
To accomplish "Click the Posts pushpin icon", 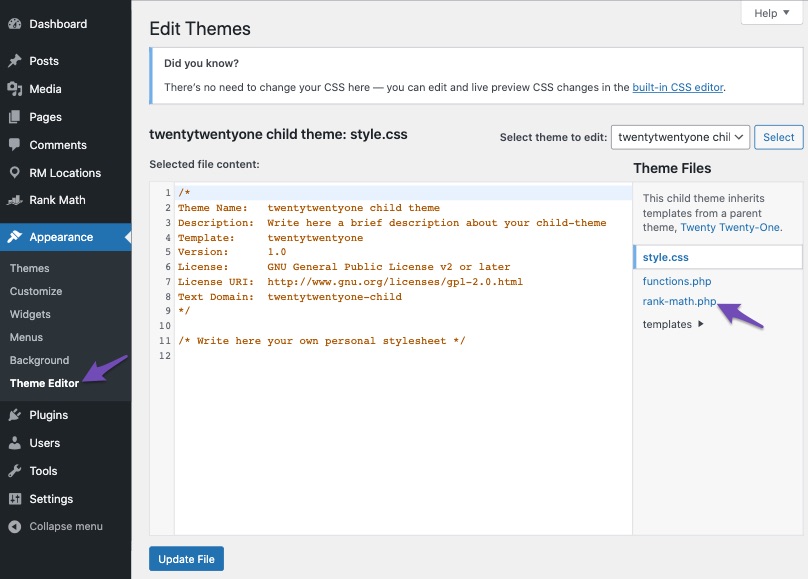I will click(x=15, y=61).
